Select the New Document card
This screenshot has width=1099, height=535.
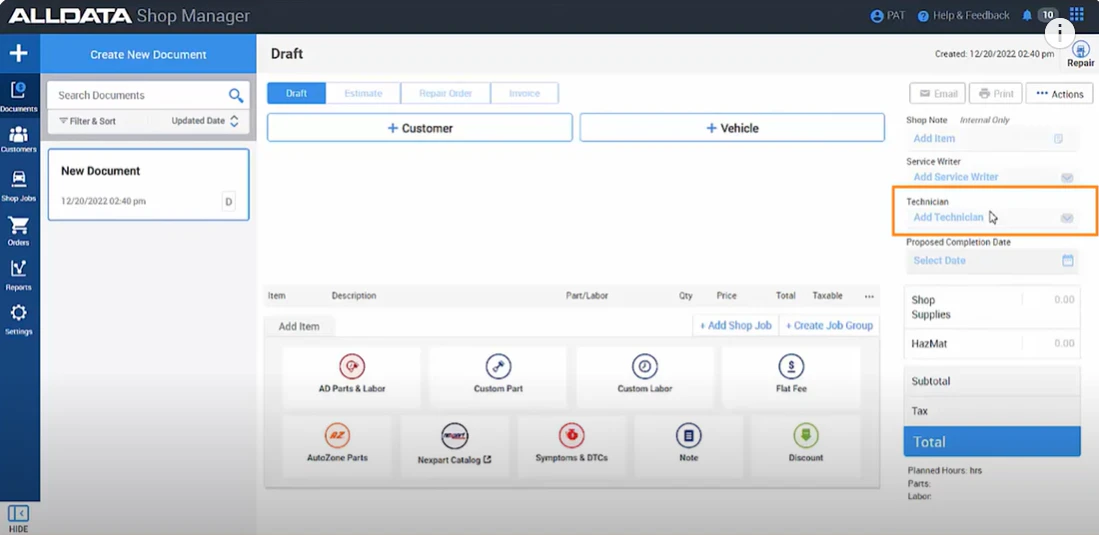pos(149,185)
